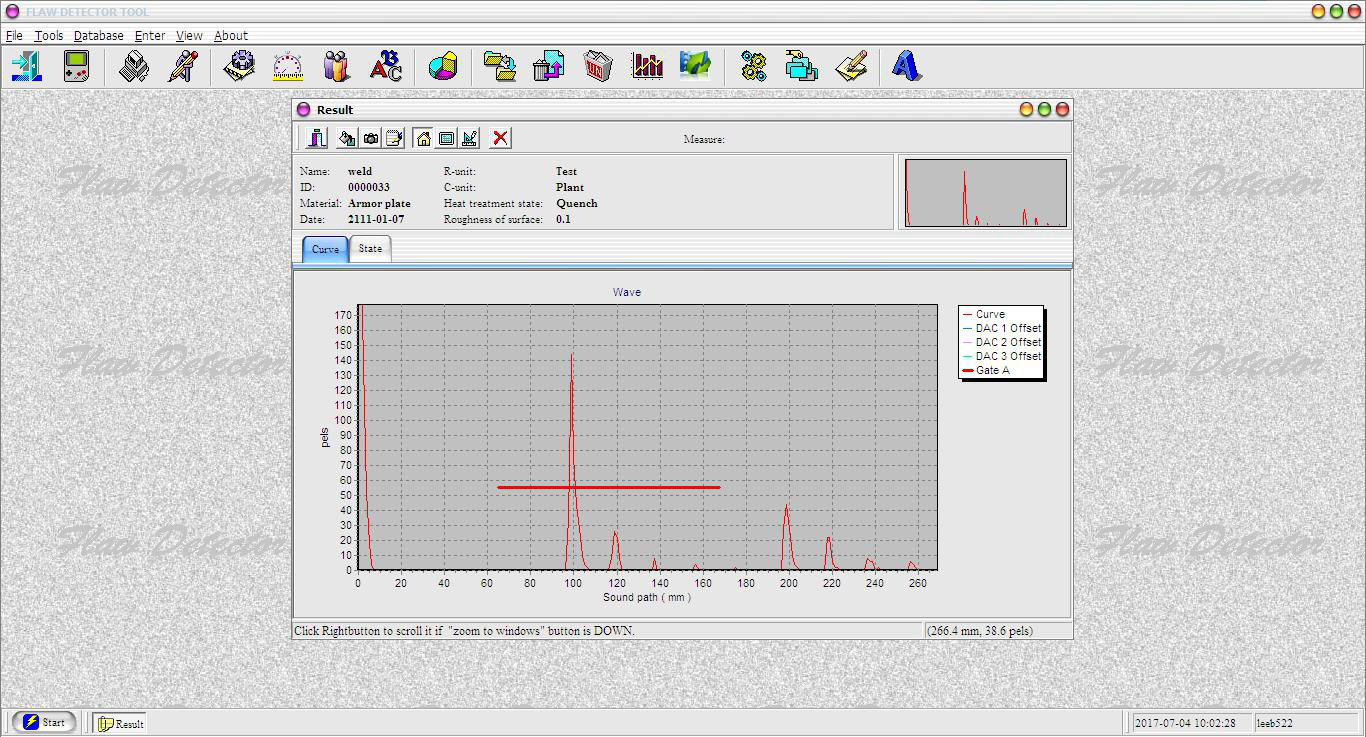
Task: Click the Start button in taskbar
Action: pyautogui.click(x=44, y=722)
